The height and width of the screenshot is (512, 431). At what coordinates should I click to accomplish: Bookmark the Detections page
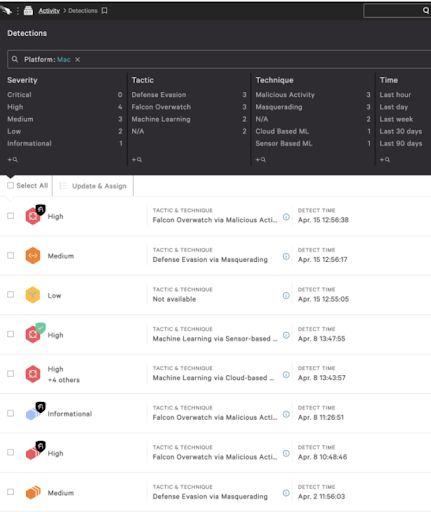tap(104, 11)
